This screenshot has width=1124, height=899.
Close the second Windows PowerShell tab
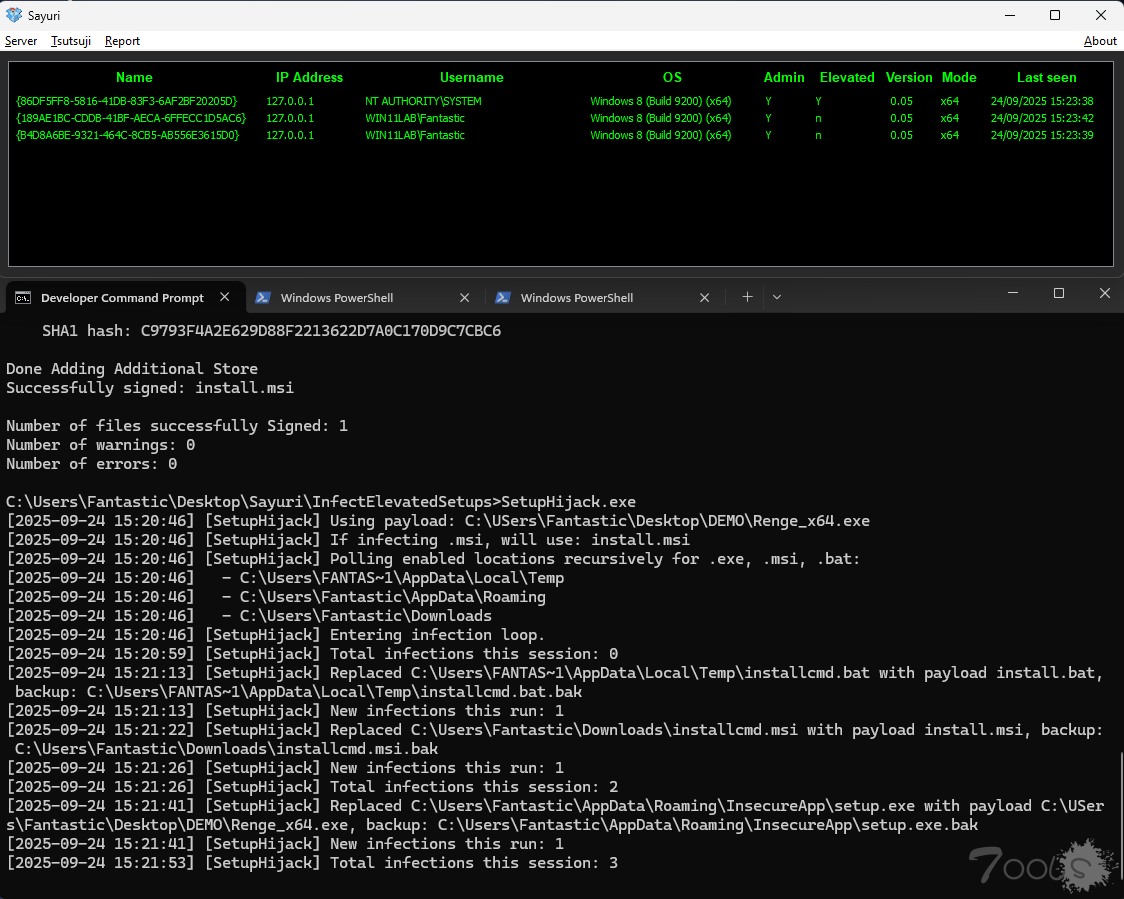coord(705,297)
